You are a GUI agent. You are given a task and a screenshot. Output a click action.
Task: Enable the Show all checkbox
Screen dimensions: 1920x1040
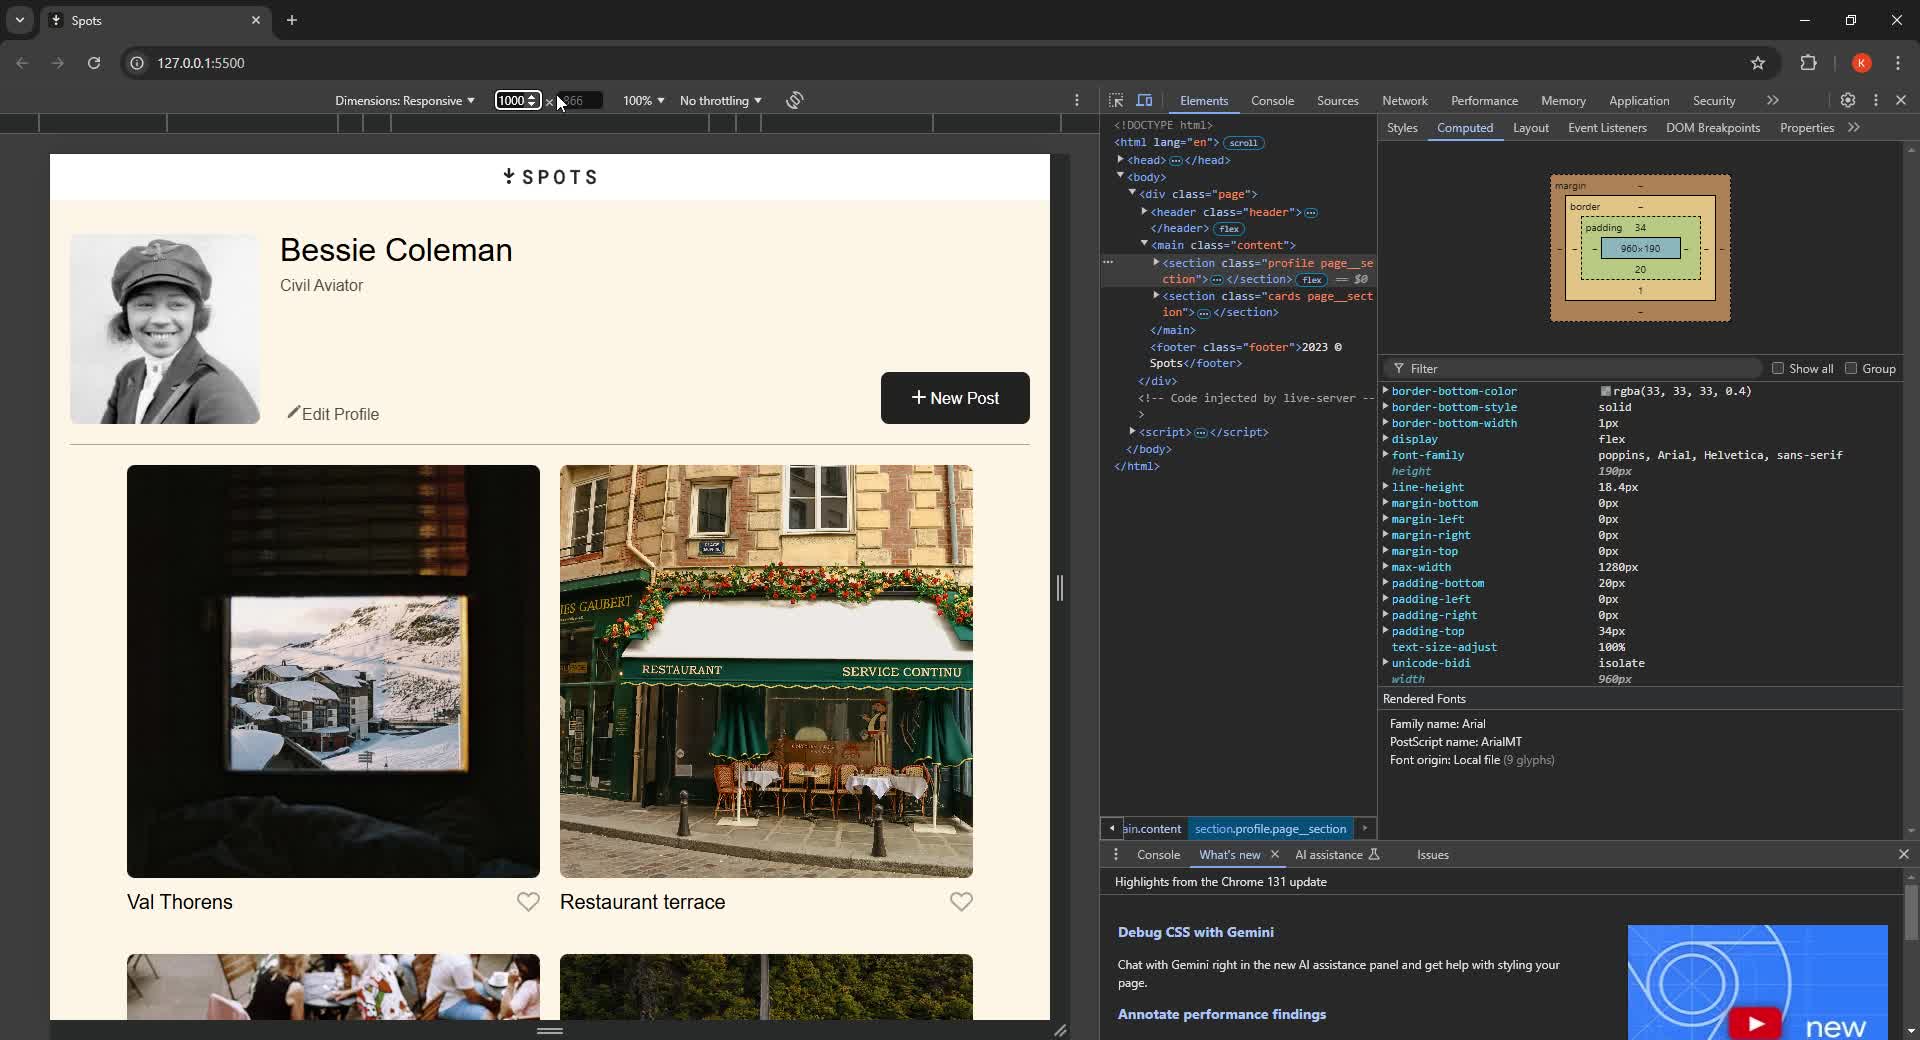(1778, 368)
